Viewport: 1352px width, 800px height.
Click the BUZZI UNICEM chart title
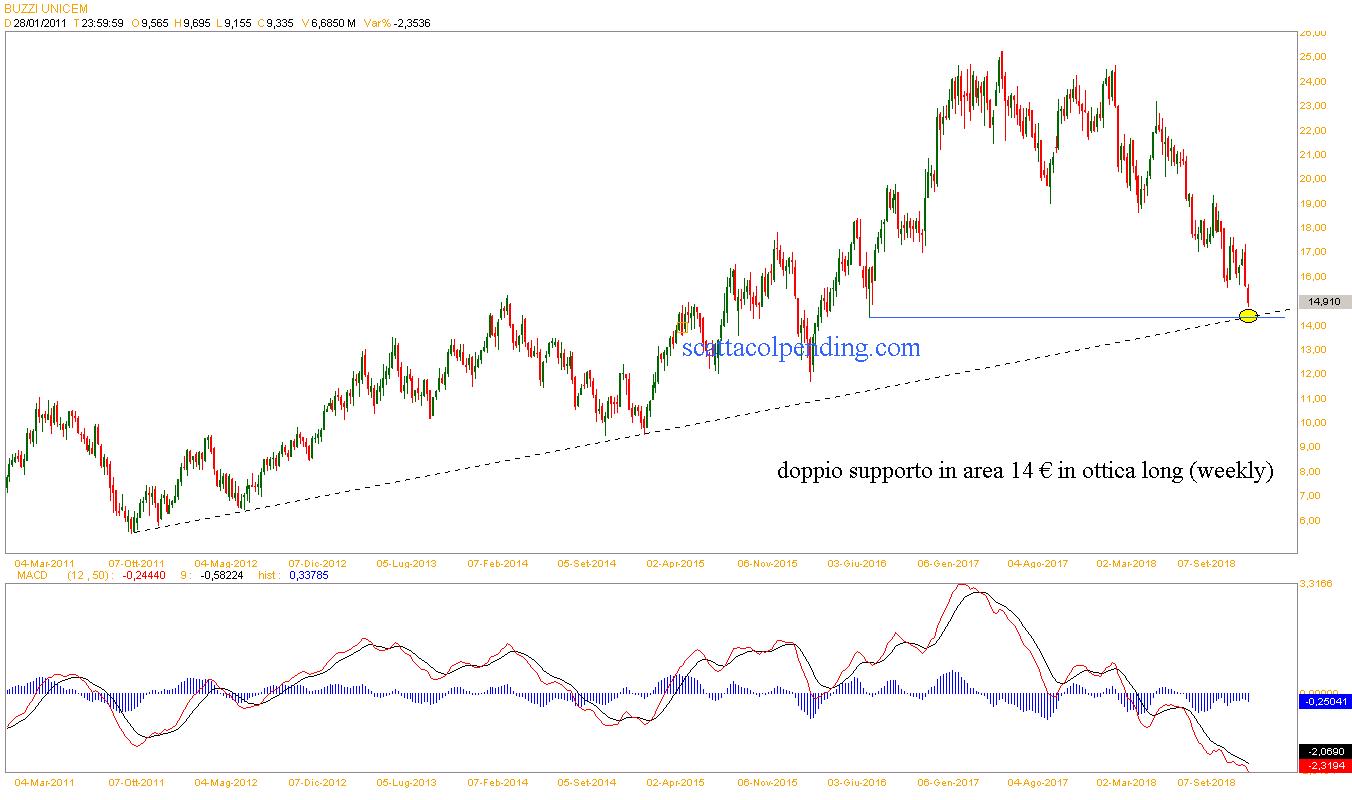click(46, 9)
